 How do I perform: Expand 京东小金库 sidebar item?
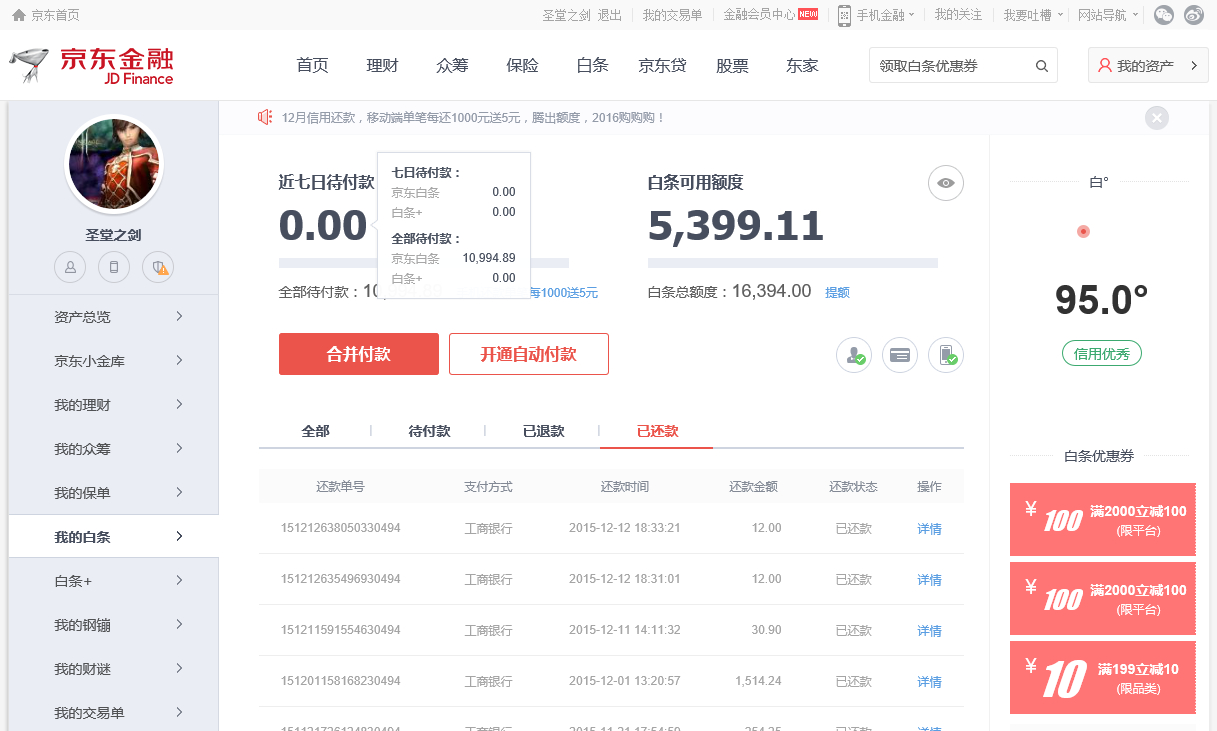click(x=113, y=361)
